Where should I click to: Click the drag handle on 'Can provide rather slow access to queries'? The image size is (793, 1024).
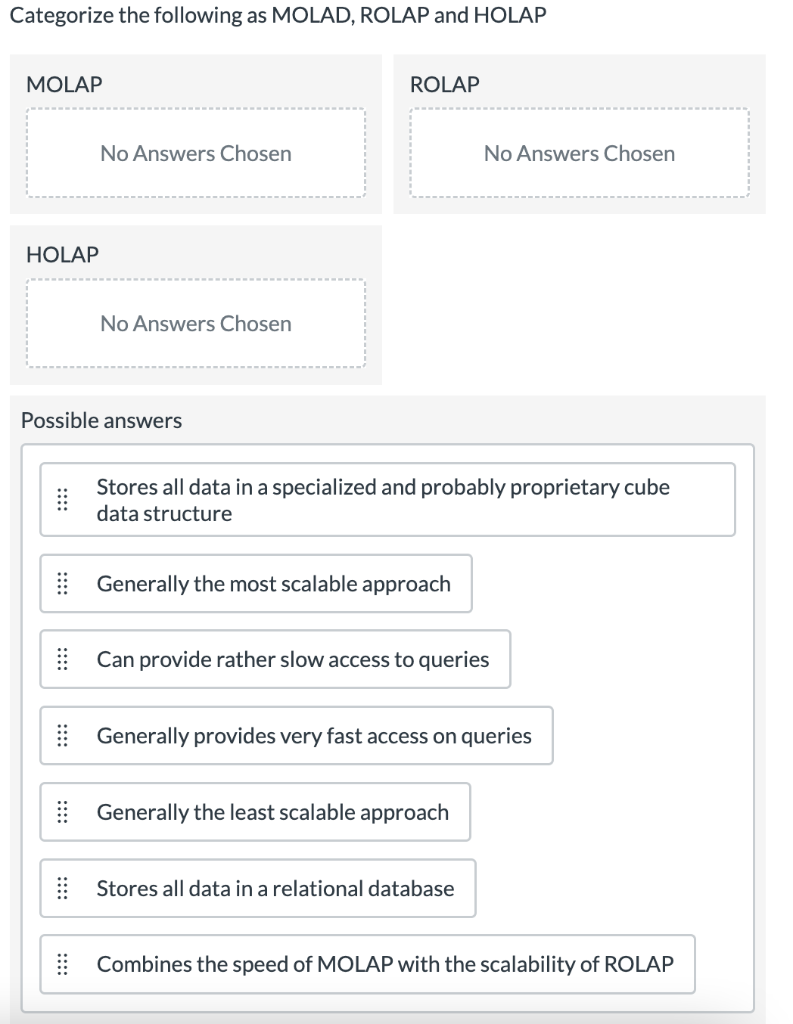click(62, 659)
